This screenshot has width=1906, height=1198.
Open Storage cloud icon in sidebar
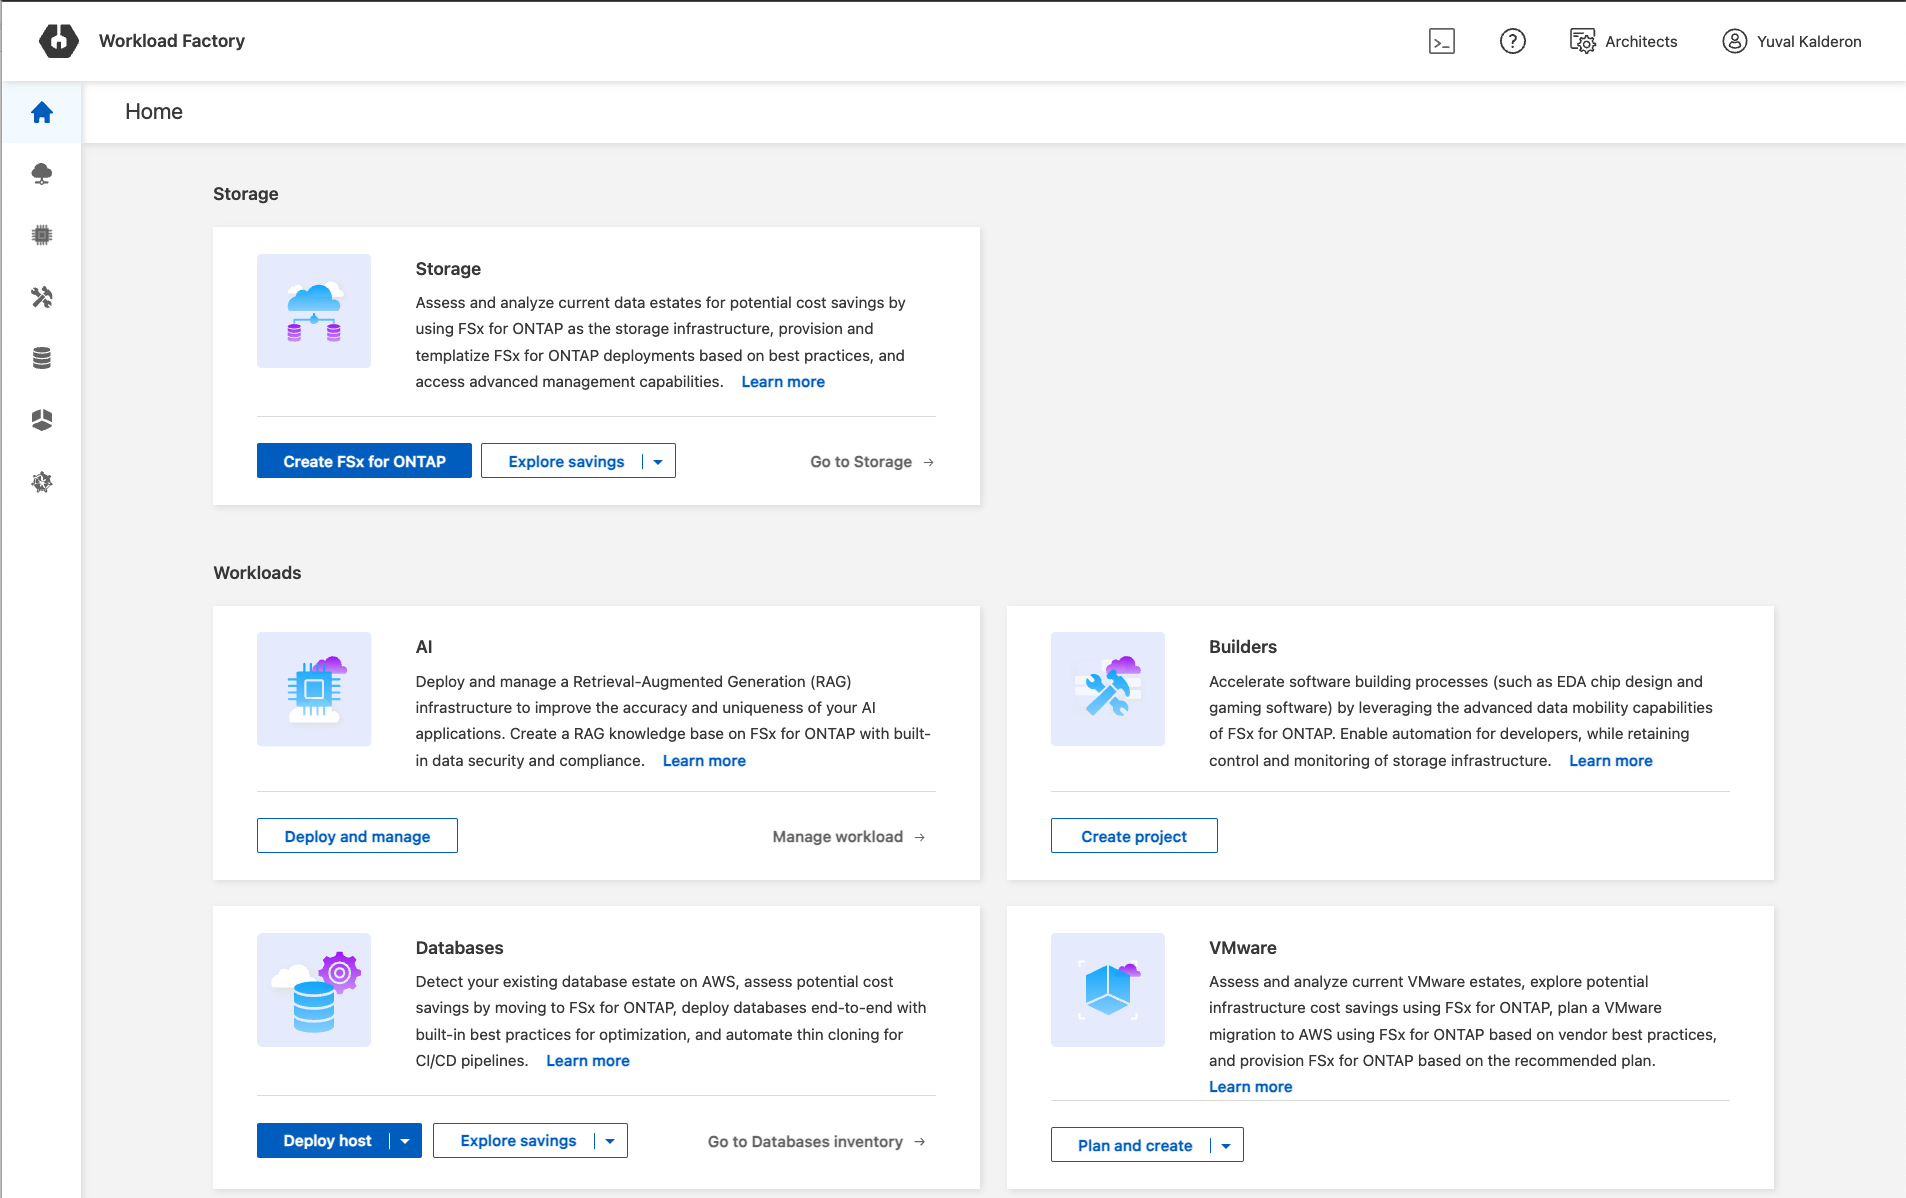click(42, 174)
